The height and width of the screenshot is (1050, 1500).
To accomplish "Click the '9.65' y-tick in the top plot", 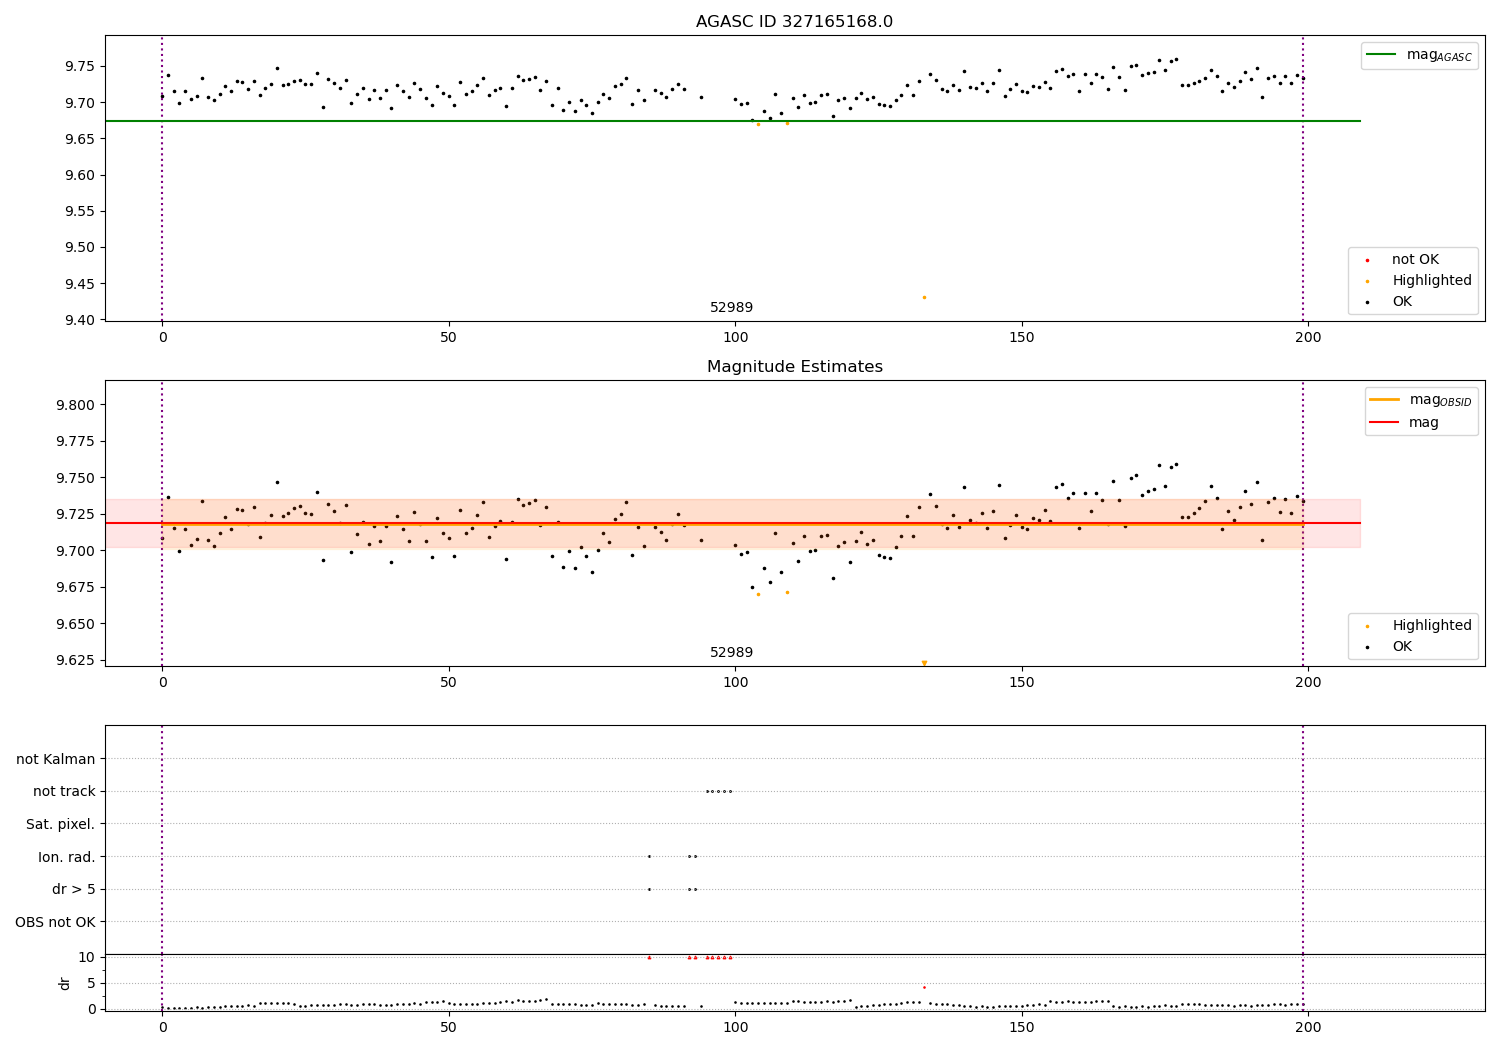I will click(81, 139).
